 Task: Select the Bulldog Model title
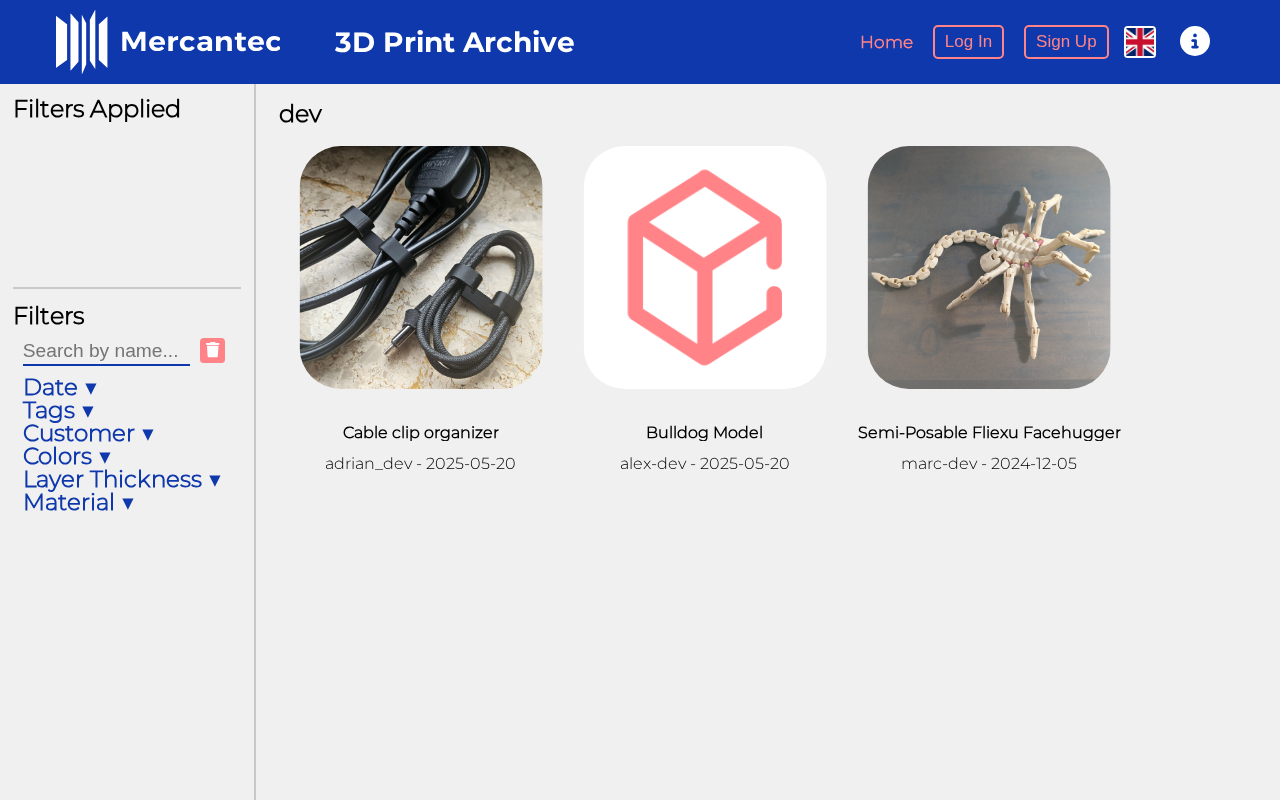pos(705,433)
